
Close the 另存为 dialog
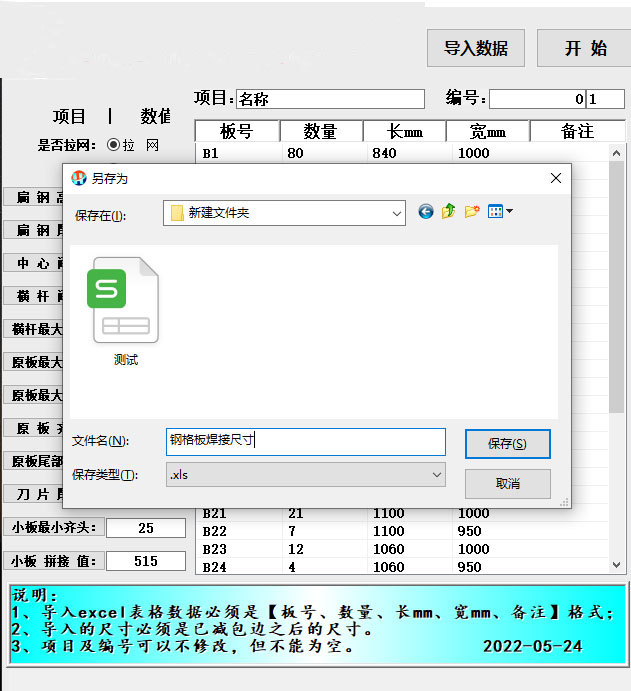tap(555, 178)
